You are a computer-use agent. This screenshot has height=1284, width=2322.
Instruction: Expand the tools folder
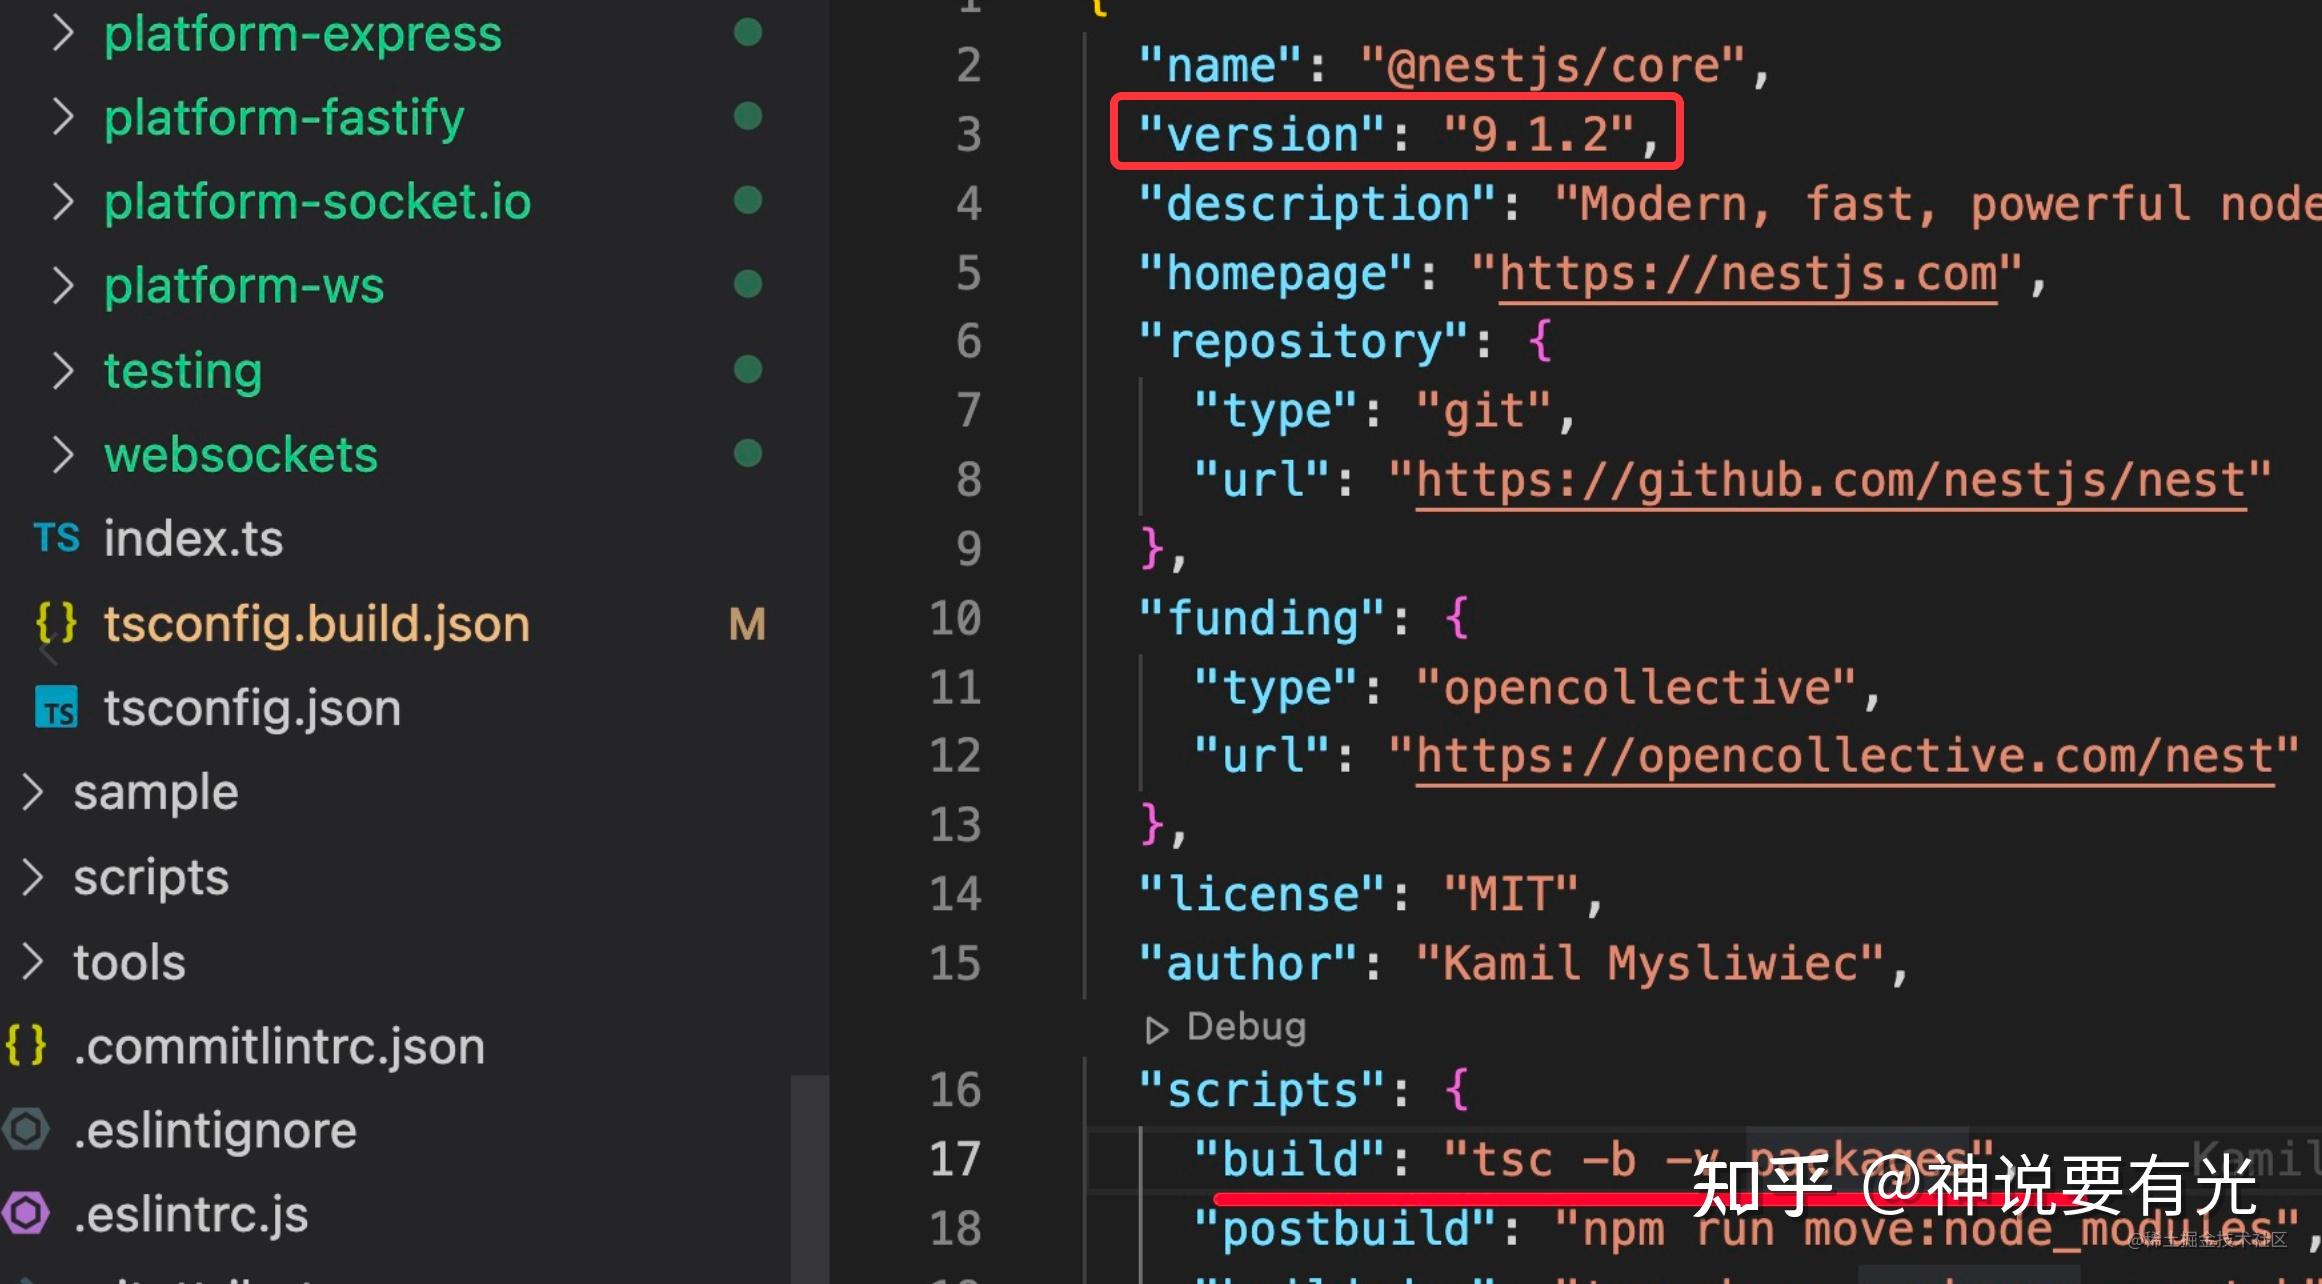31,960
